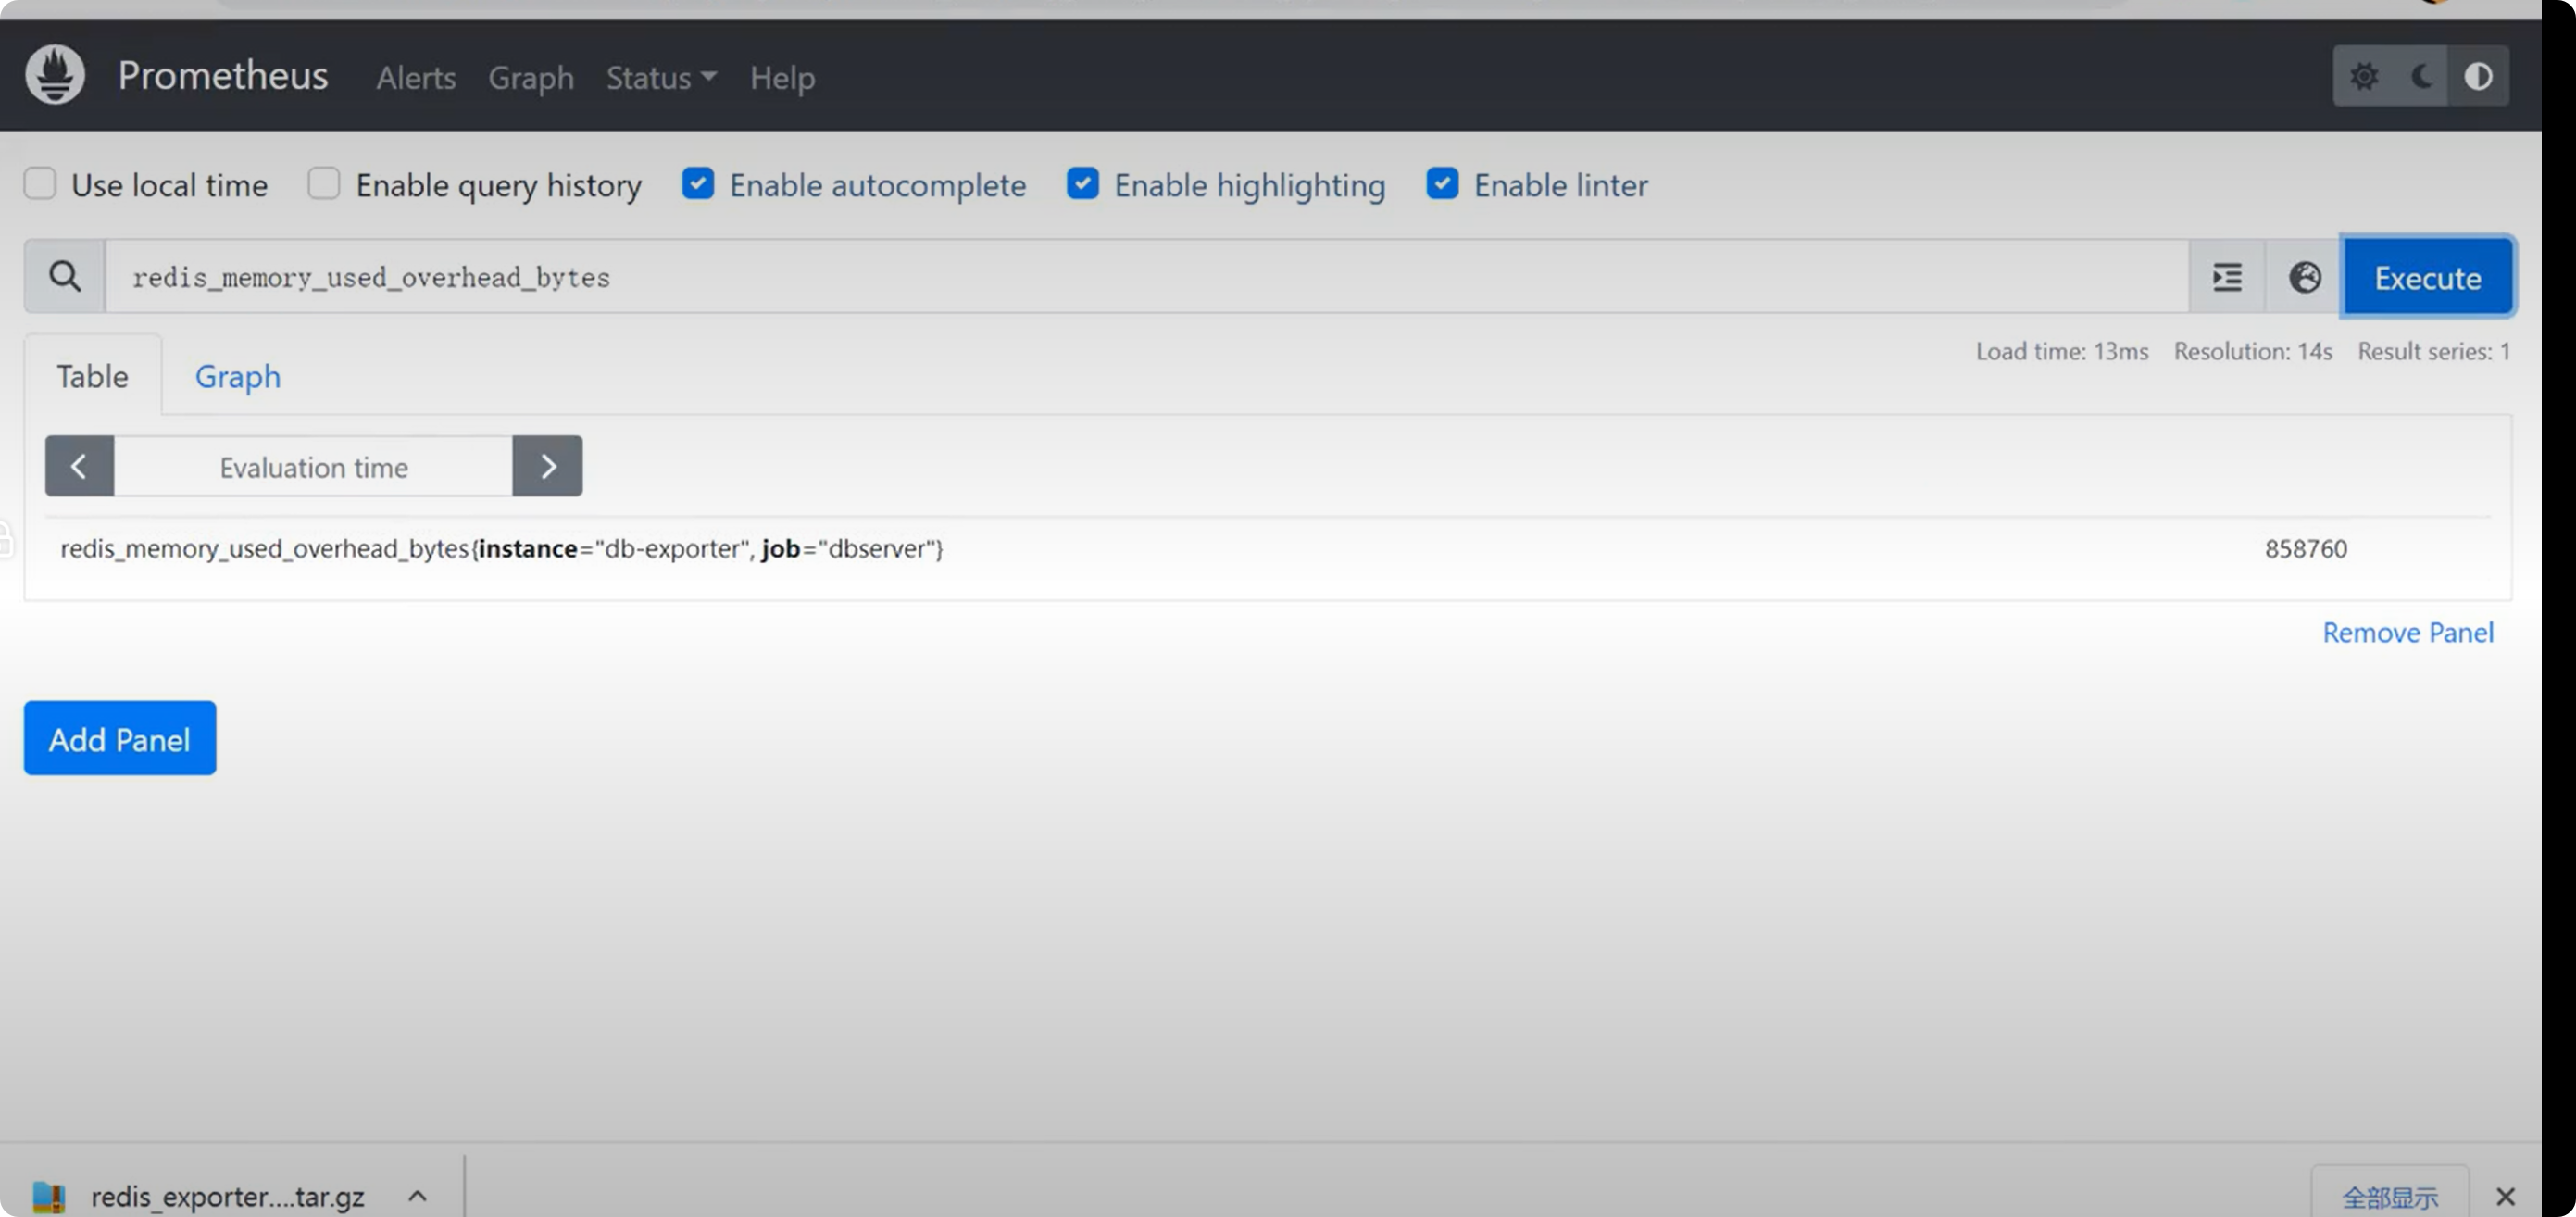Viewport: 2576px width, 1217px height.
Task: Open metrics explorer globe icon
Action: point(2305,277)
